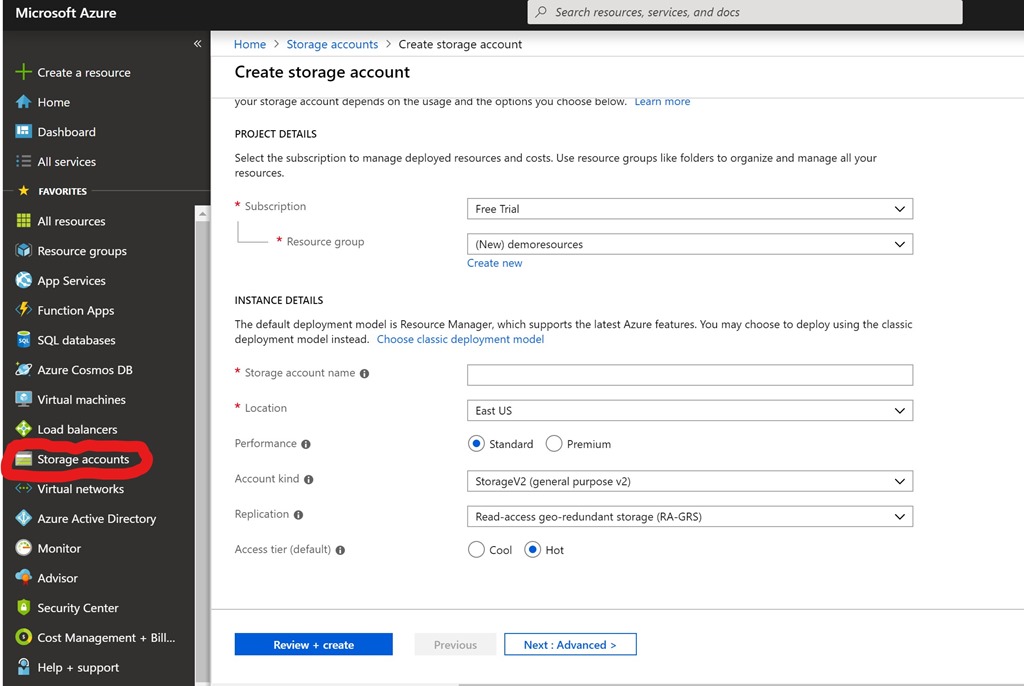This screenshot has width=1024, height=686.
Task: Choose the Hot access tier
Action: click(532, 549)
